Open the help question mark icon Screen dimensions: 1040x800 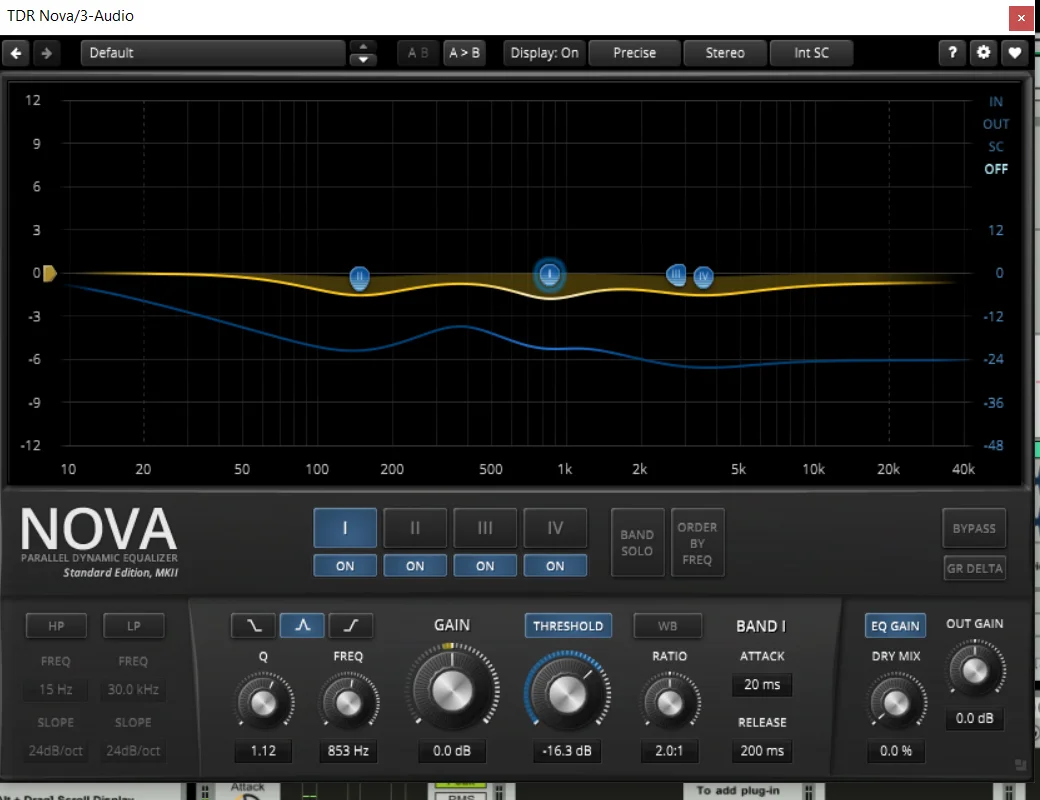953,53
